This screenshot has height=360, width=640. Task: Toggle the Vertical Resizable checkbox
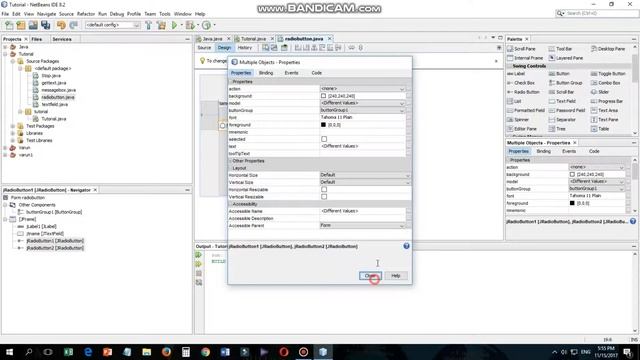(324, 197)
